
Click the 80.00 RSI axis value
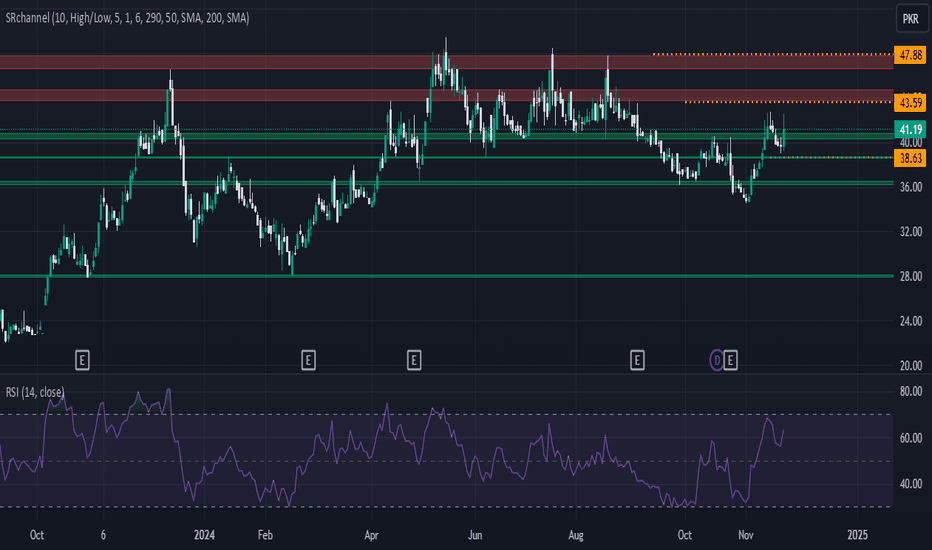pos(911,391)
